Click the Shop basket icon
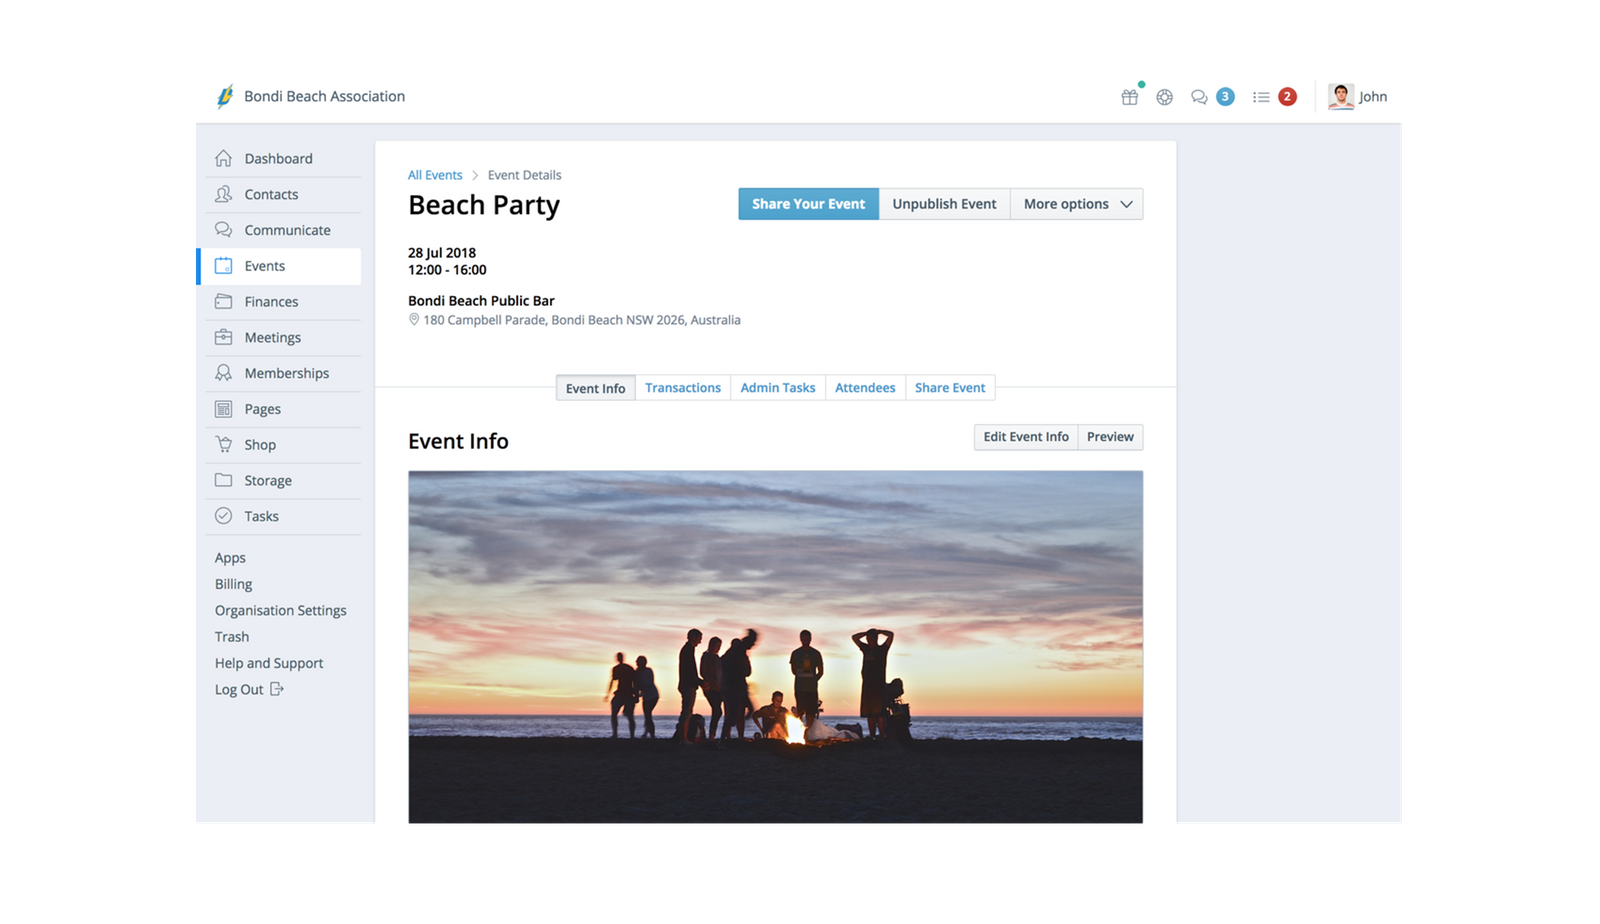Screen dimensions: 1600x924 (224, 444)
